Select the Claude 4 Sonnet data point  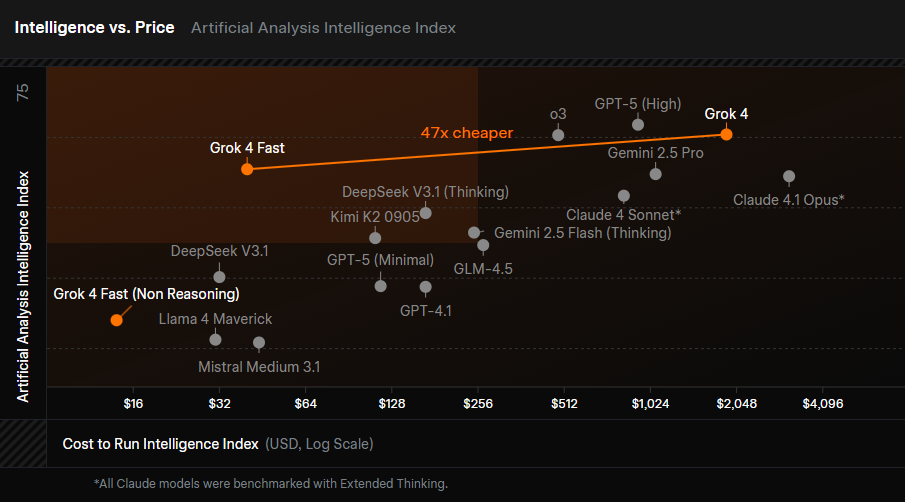click(x=624, y=196)
